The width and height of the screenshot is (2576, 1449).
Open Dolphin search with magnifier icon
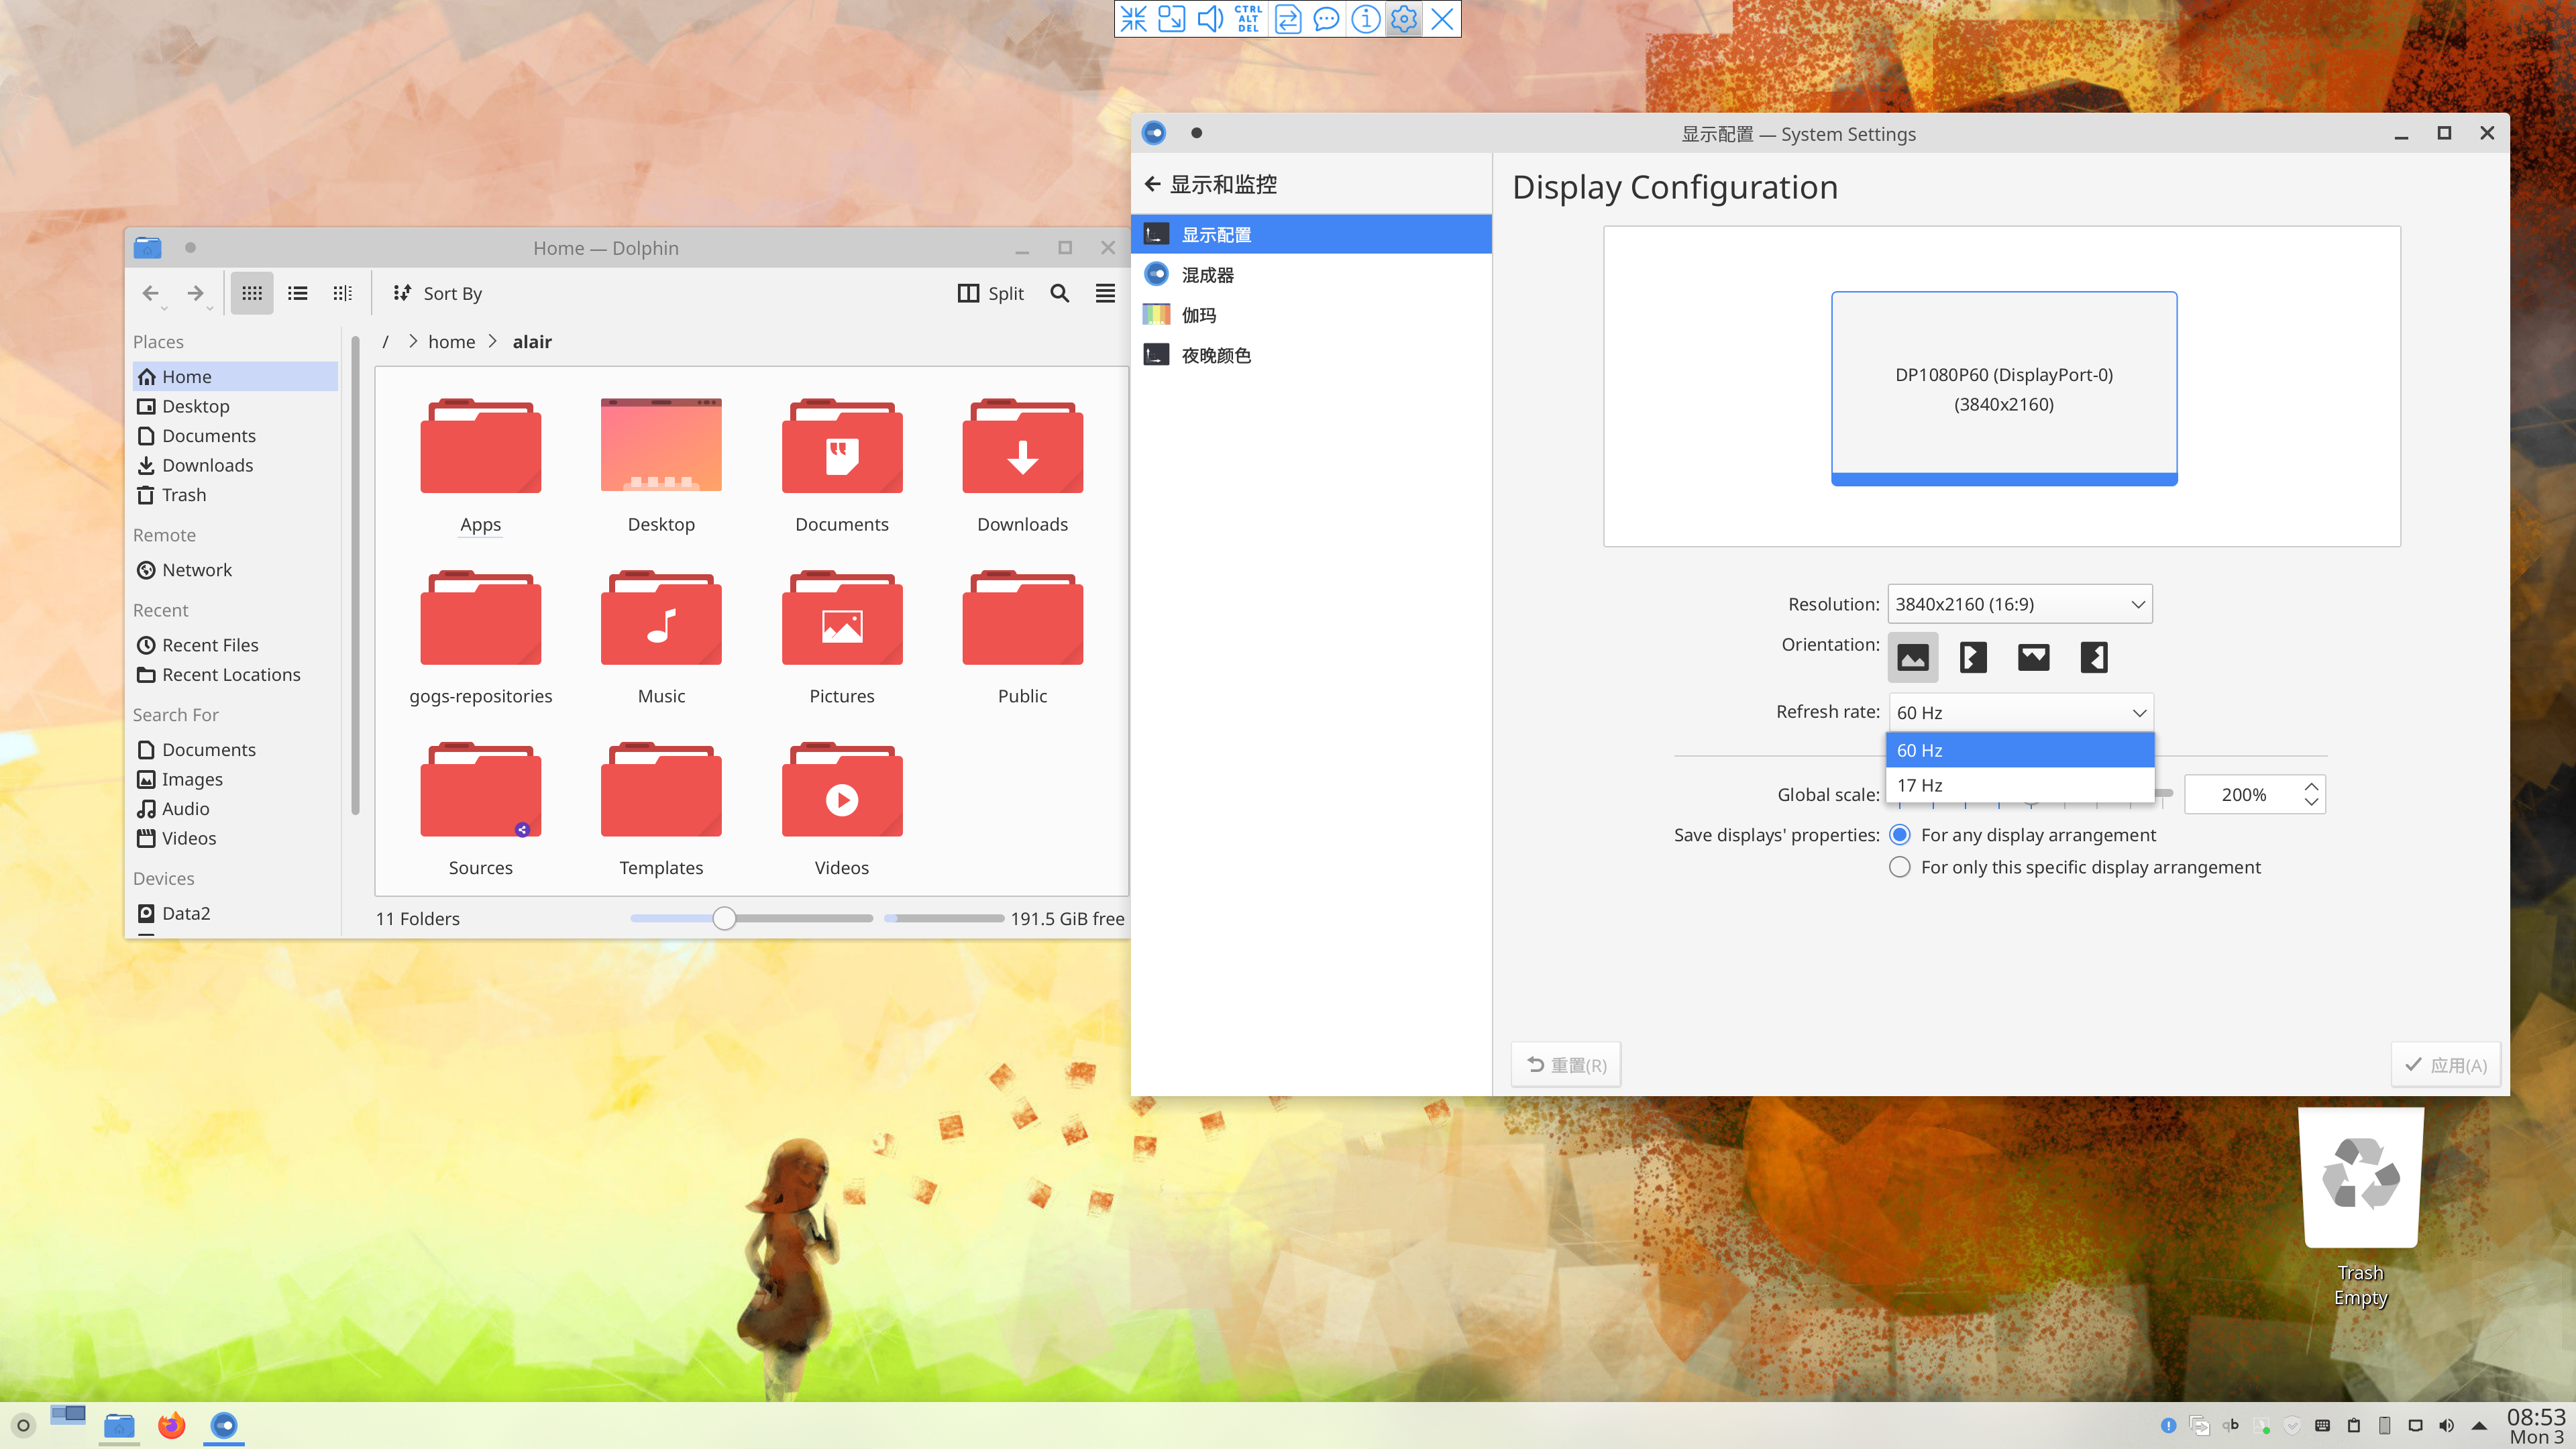(x=1059, y=293)
